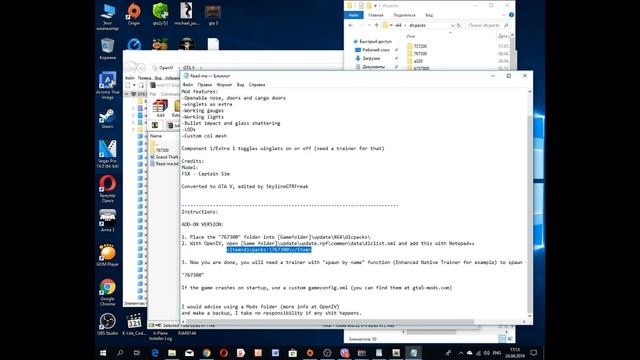640x360 pixels.
Task: Click the search dlcpacks input field
Action: 487,25
